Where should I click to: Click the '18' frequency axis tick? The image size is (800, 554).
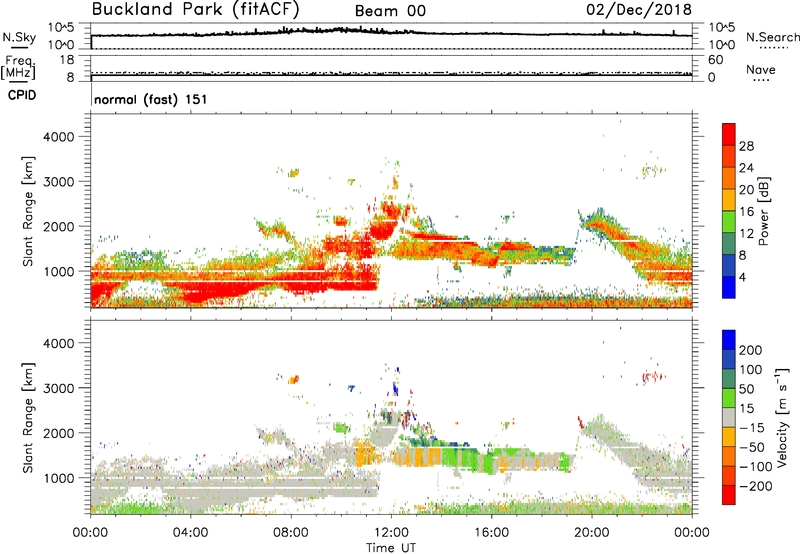67,60
